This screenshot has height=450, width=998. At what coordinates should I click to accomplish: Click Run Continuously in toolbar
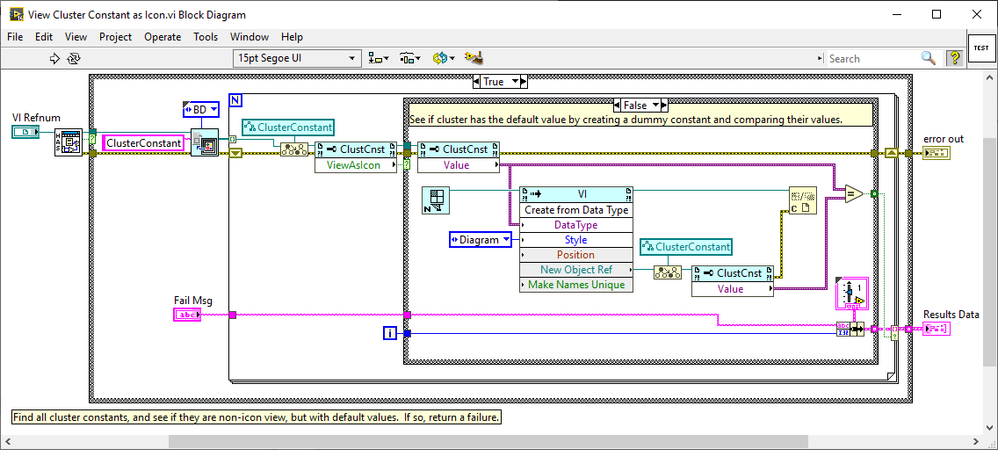[x=74, y=59]
